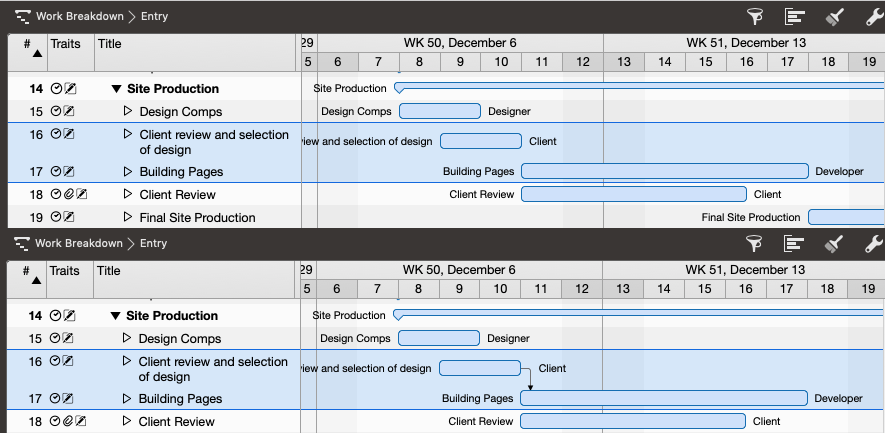Expand the Final Site Production row
The height and width of the screenshot is (433, 885).
click(x=127, y=217)
